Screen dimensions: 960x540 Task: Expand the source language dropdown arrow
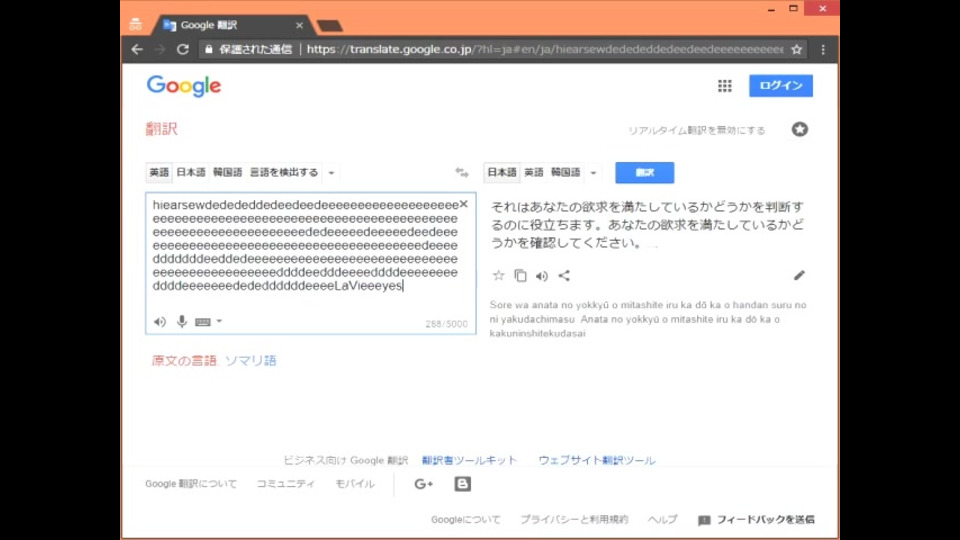click(x=331, y=173)
